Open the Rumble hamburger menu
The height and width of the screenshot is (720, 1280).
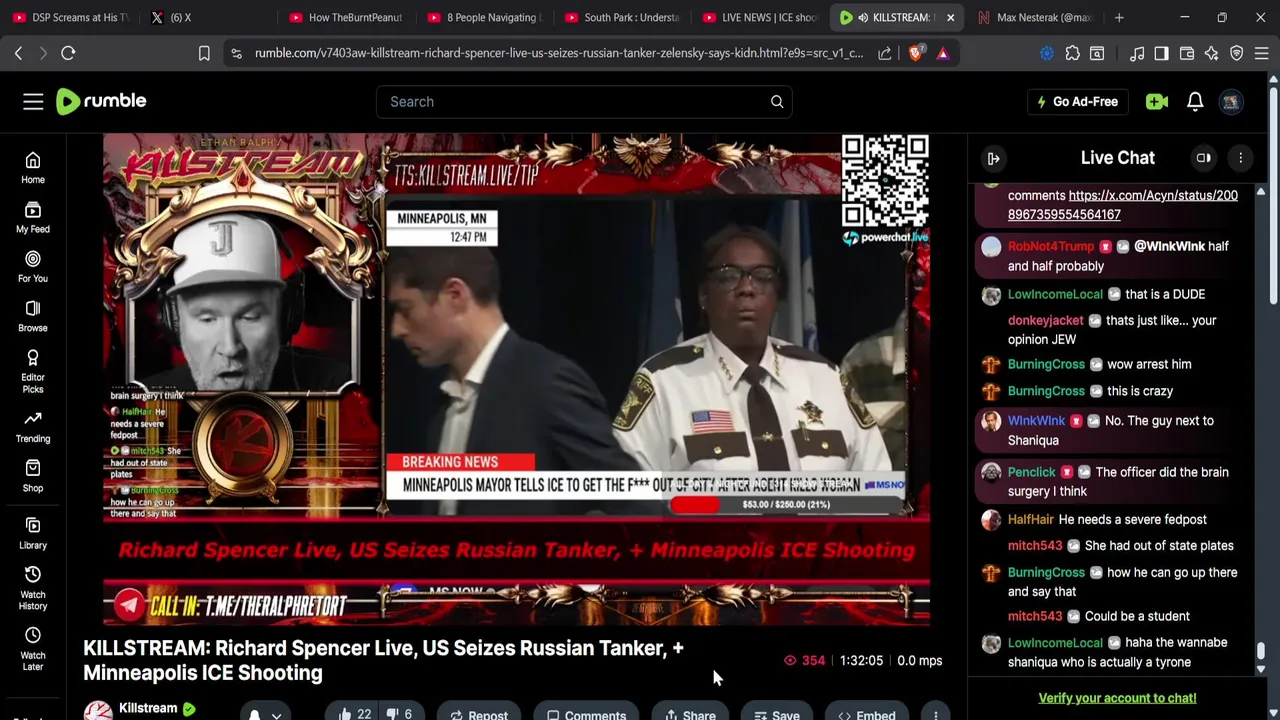pyautogui.click(x=33, y=101)
